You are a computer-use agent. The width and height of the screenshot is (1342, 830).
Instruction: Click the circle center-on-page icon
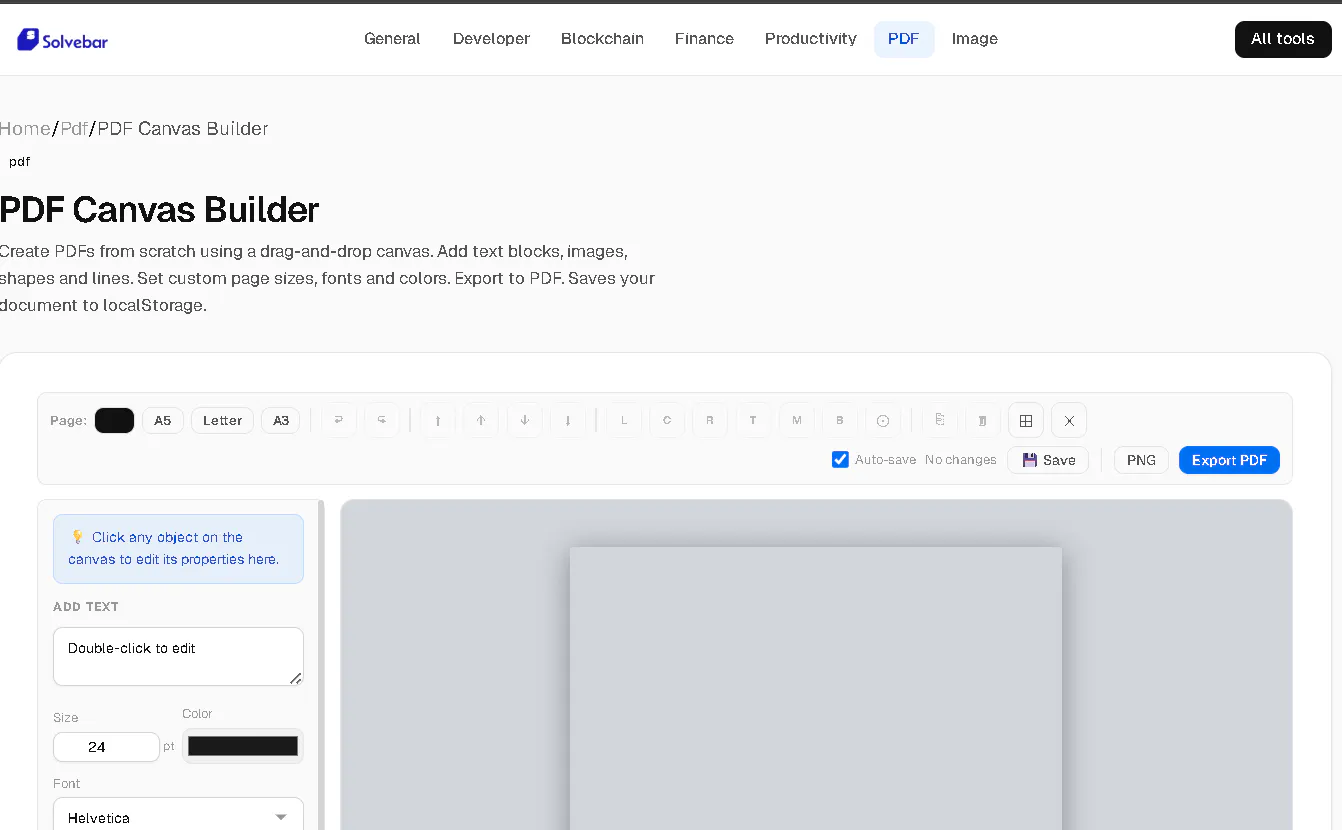pyautogui.click(x=883, y=420)
